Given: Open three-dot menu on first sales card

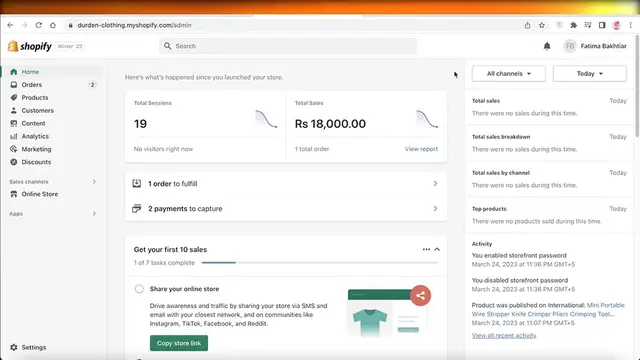Looking at the screenshot, I should coord(426,249).
